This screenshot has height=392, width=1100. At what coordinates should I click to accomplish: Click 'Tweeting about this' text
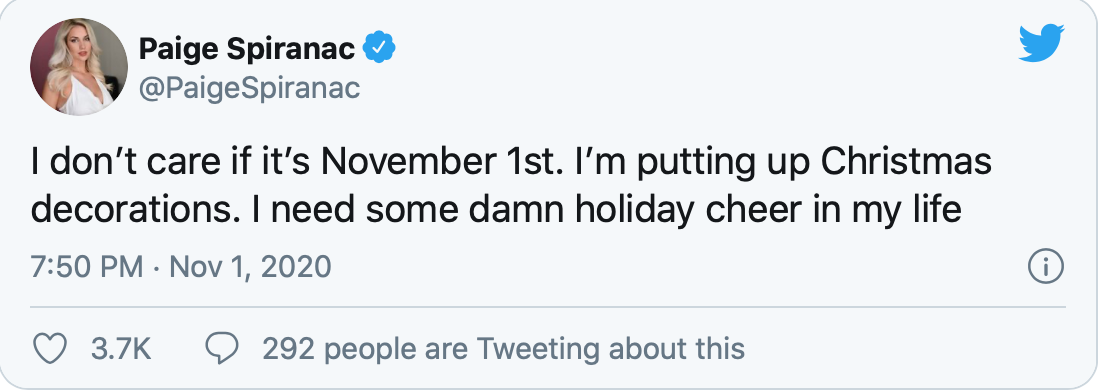coord(610,349)
